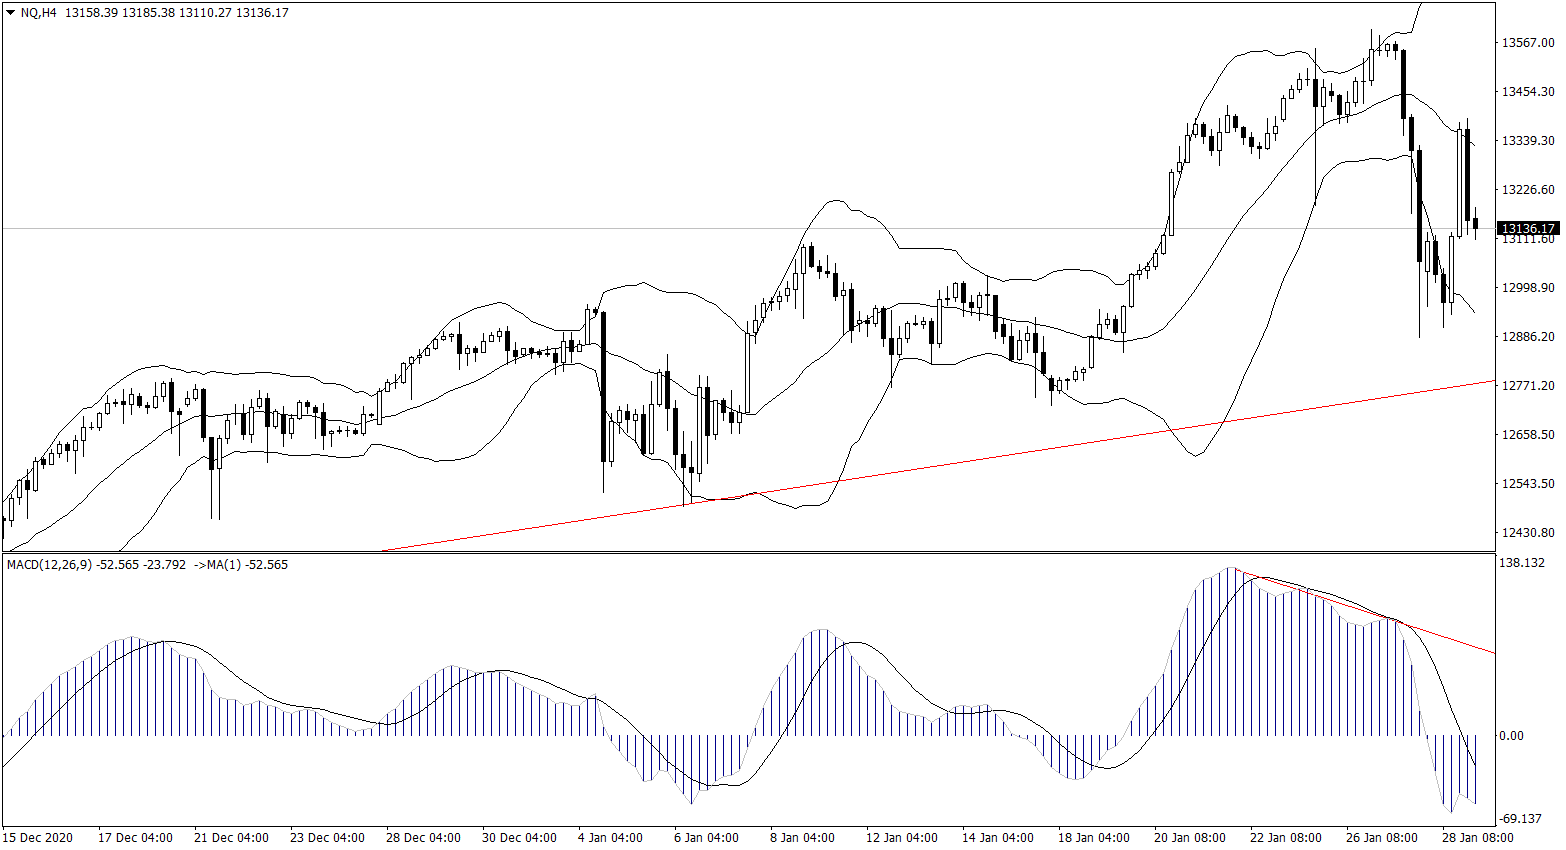The width and height of the screenshot is (1566, 850).
Task: Click the 28 Jan 08:00 time label
Action: coord(1477,838)
